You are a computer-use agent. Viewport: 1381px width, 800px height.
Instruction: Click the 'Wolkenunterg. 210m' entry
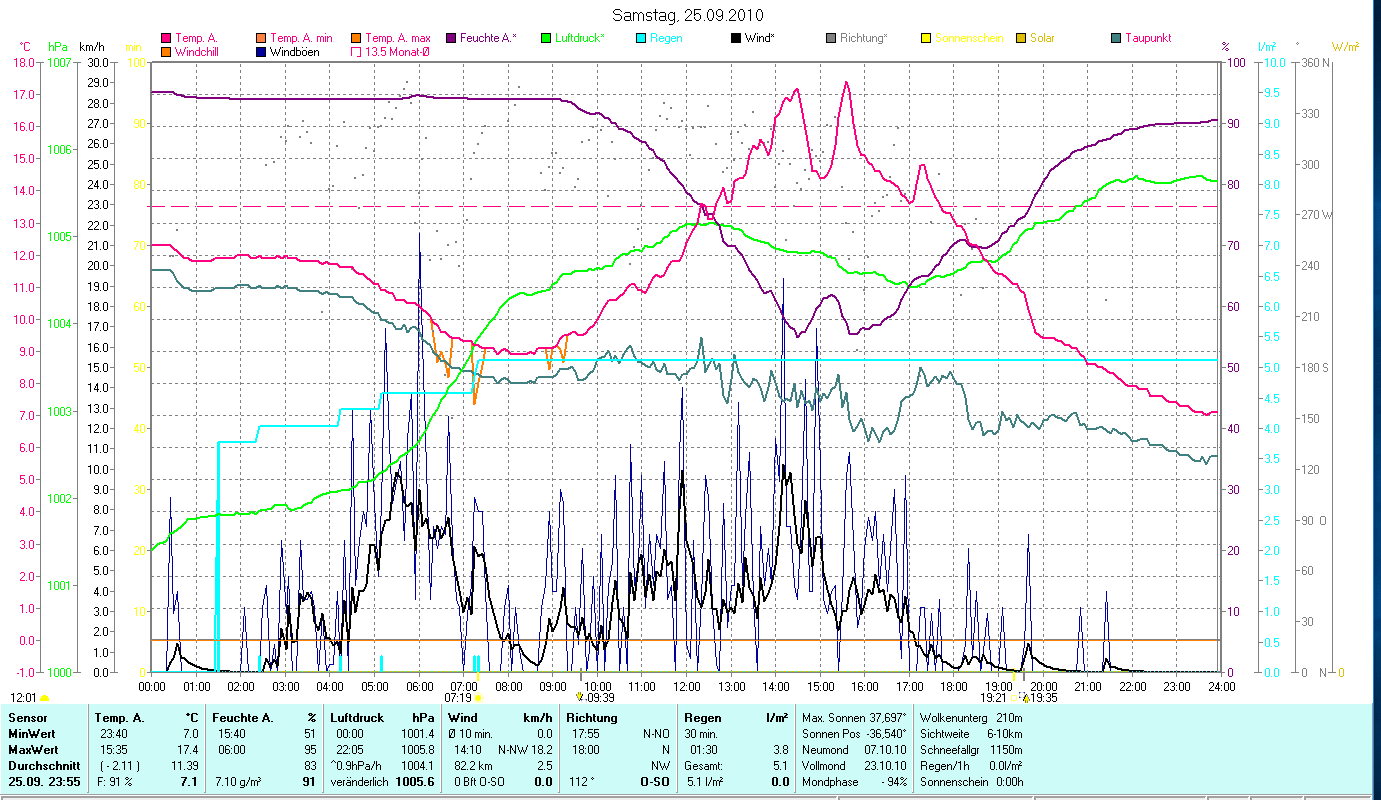971,718
